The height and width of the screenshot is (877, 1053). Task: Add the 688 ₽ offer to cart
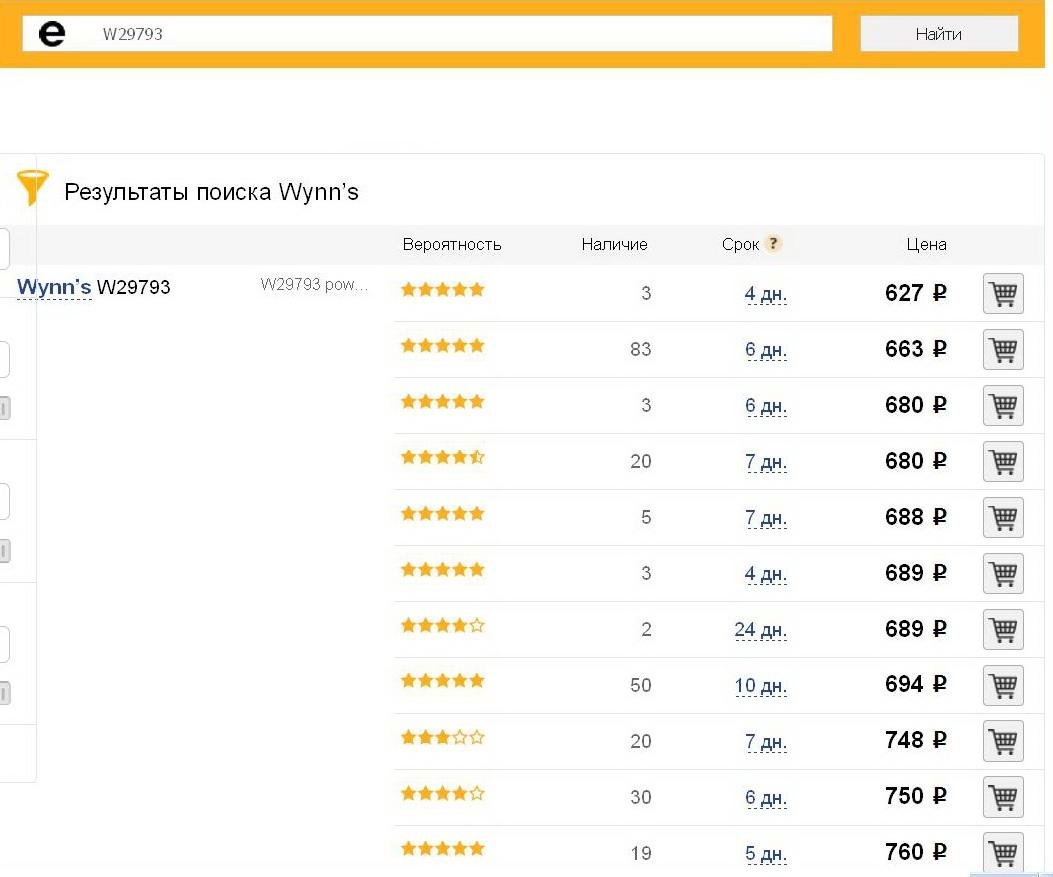point(1003,517)
